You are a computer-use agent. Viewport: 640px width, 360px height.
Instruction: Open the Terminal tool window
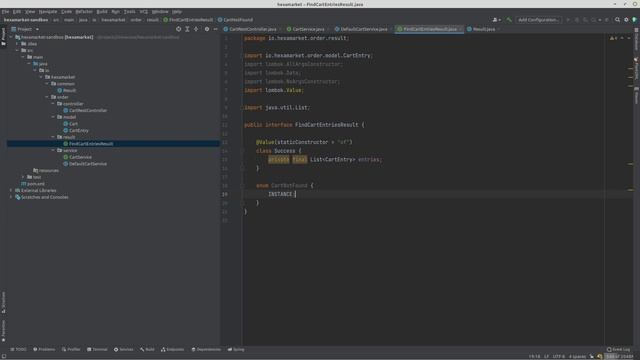pyautogui.click(x=97, y=349)
